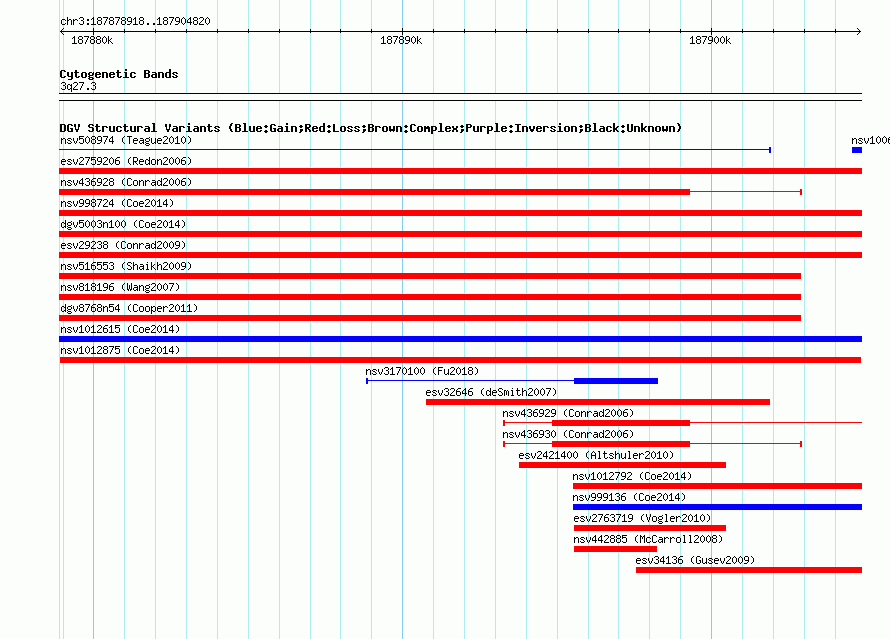Select variant label dgv8768n54 (Cooper2011)
Screen dimensions: 890x639
129,308
